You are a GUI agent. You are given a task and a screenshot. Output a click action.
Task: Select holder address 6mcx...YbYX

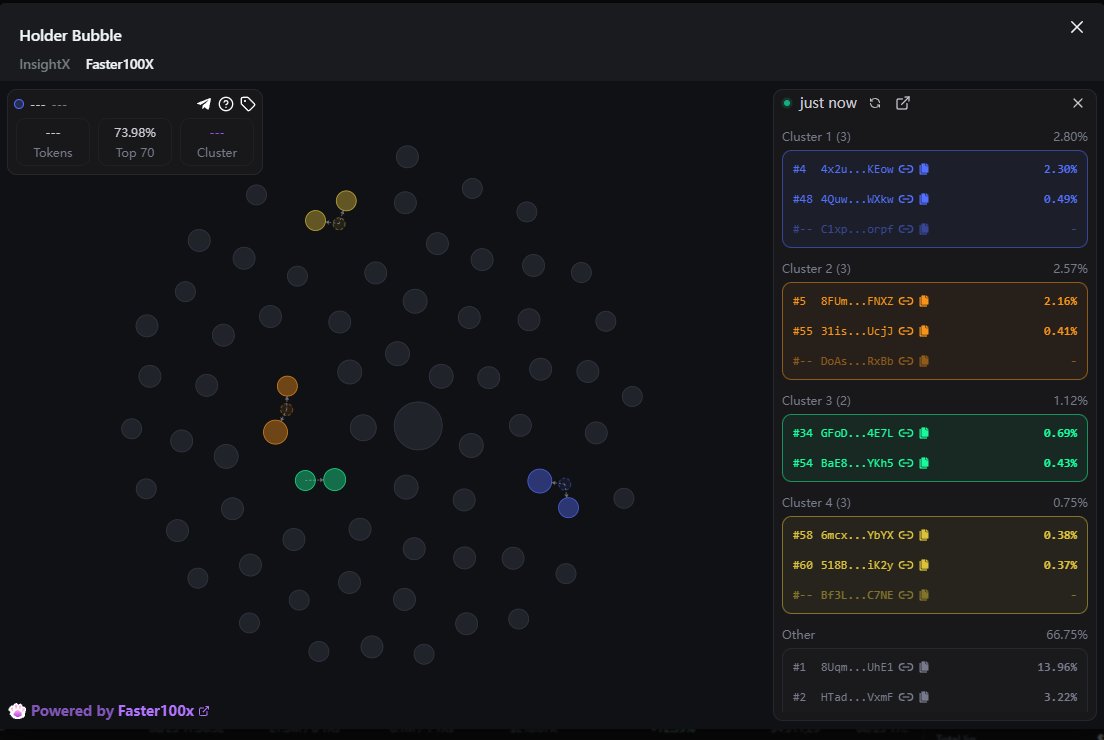click(857, 535)
